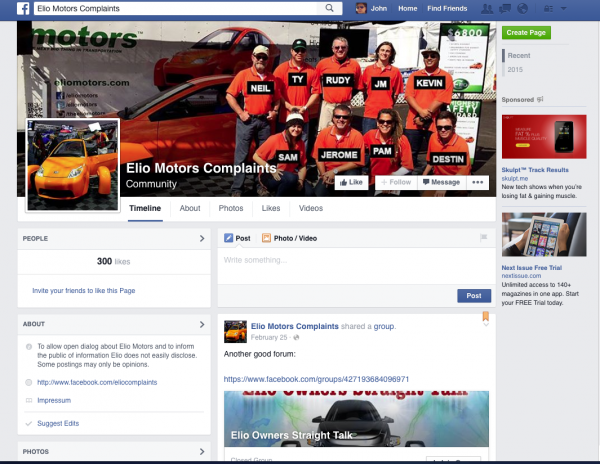
Task: Click the 'group' link in shared post header
Action: (384, 326)
